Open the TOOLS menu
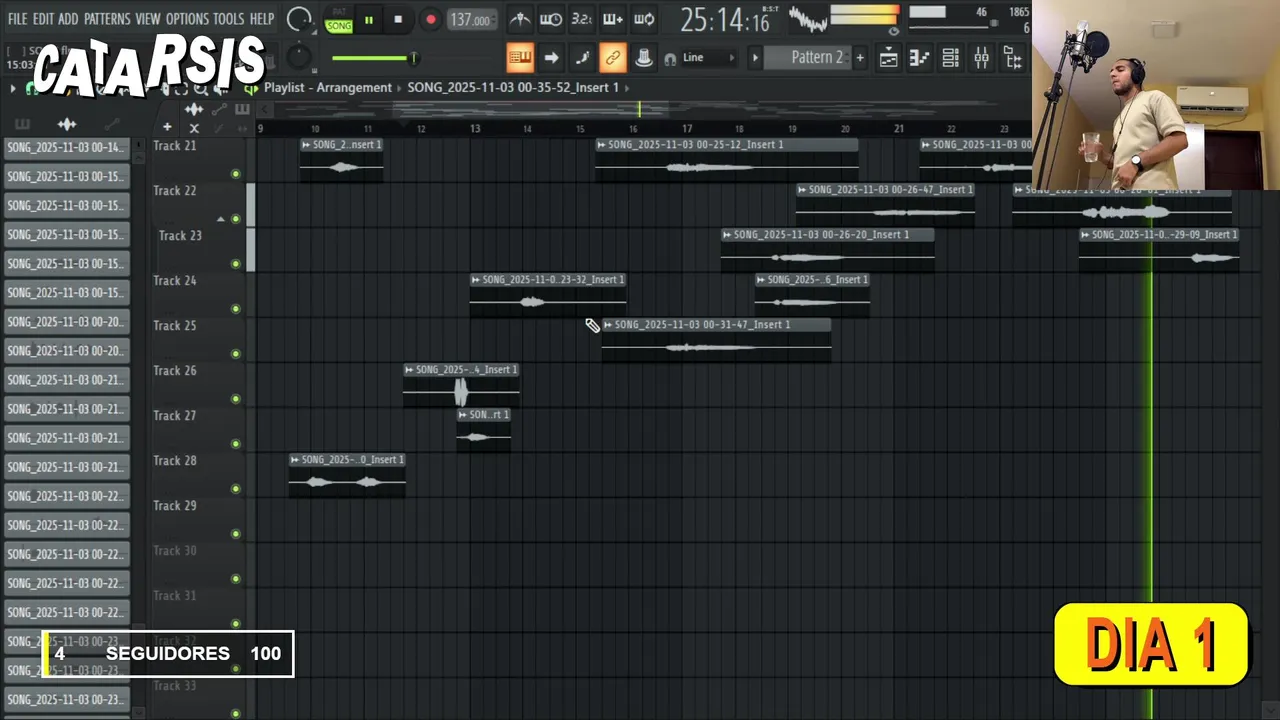This screenshot has height=720, width=1280. (x=229, y=19)
